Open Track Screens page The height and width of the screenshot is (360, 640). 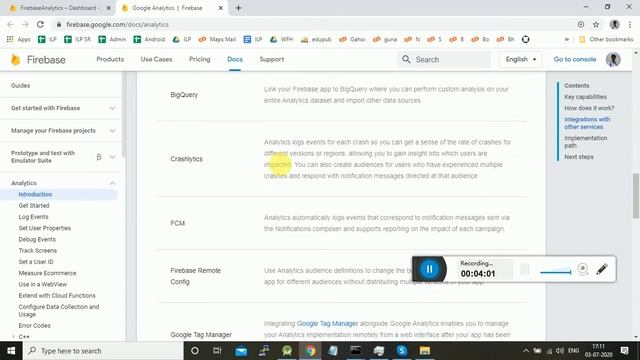coord(38,251)
